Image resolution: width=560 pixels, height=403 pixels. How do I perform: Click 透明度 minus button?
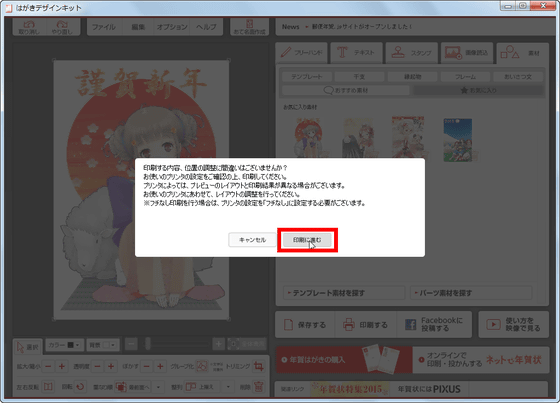tap(97, 366)
